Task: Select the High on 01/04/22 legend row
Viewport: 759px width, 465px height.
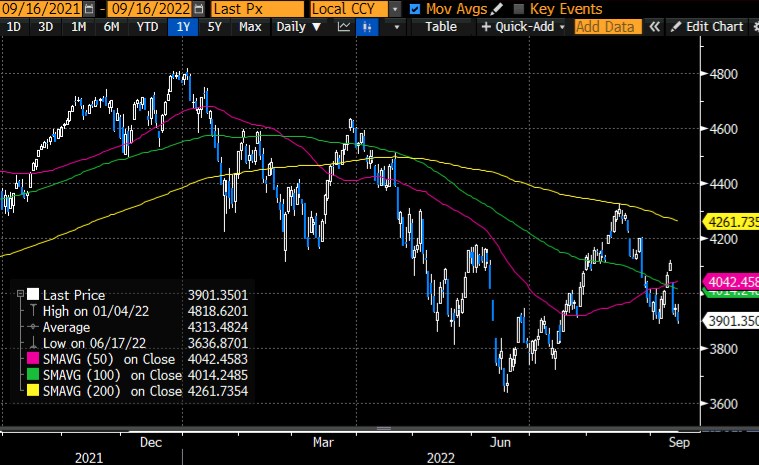Action: click(138, 311)
